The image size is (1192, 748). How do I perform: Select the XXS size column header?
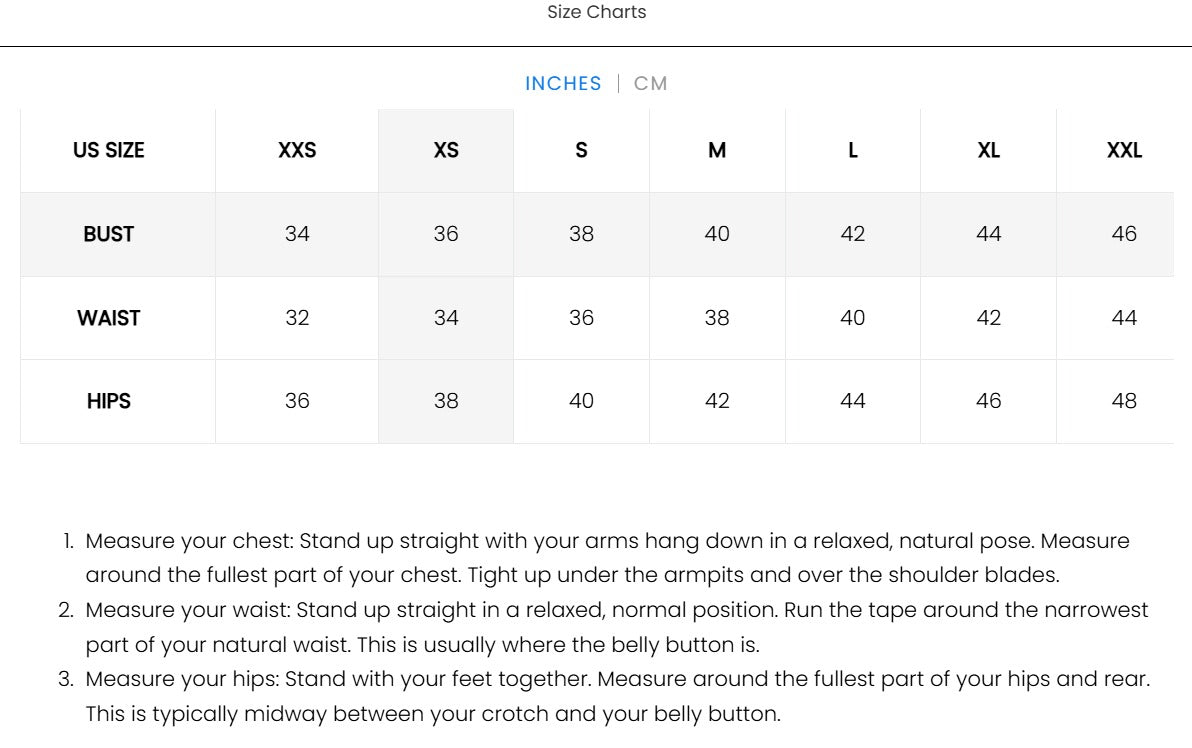(297, 151)
